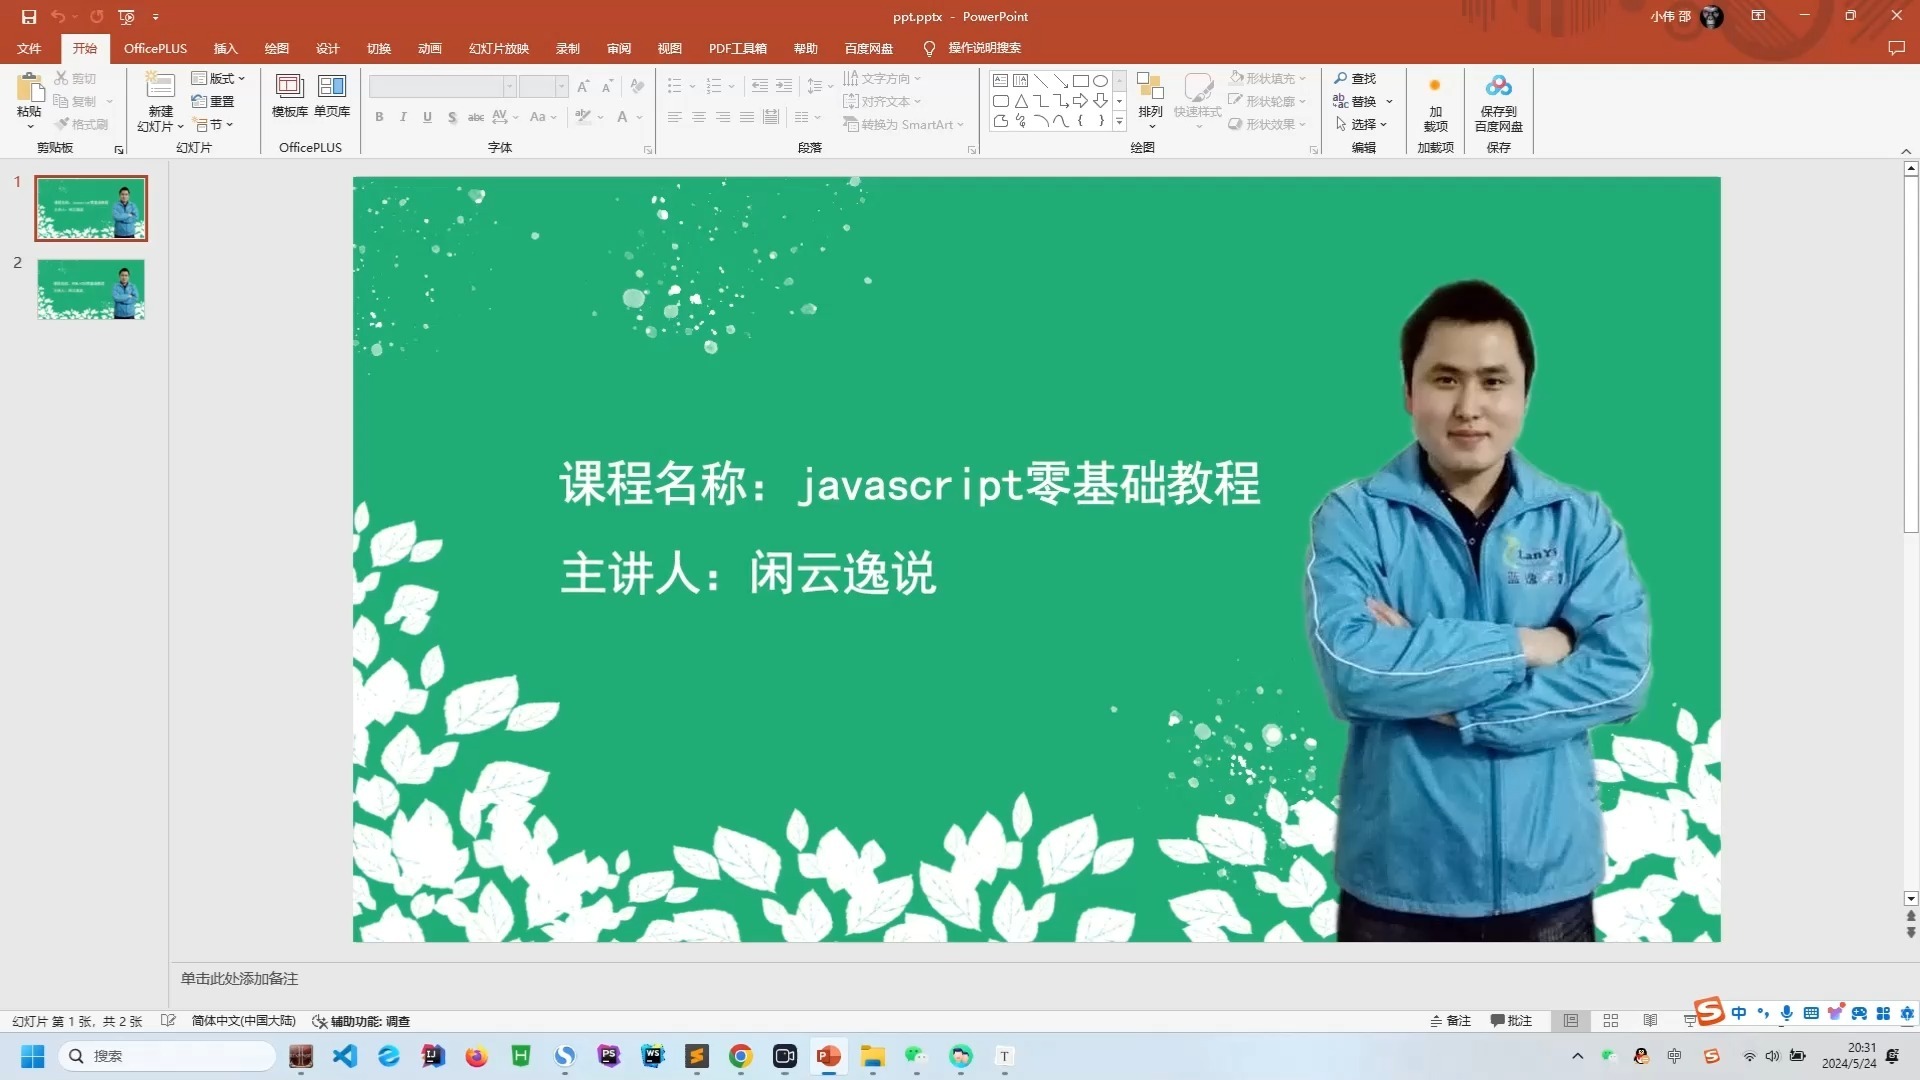The height and width of the screenshot is (1080, 1920).
Task: Toggle strikethrough formatting on text
Action: click(x=475, y=117)
